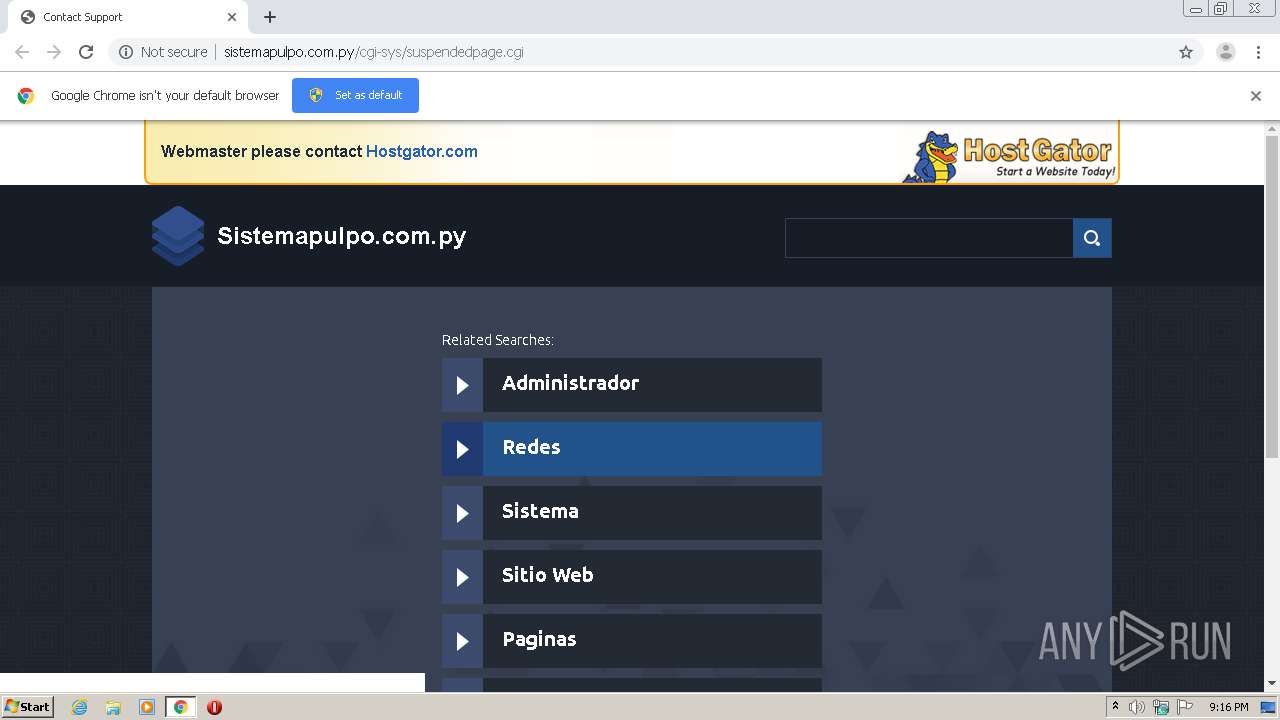This screenshot has height=720, width=1280.
Task: Select the Chrome taskbar icon
Action: pyautogui.click(x=181, y=707)
